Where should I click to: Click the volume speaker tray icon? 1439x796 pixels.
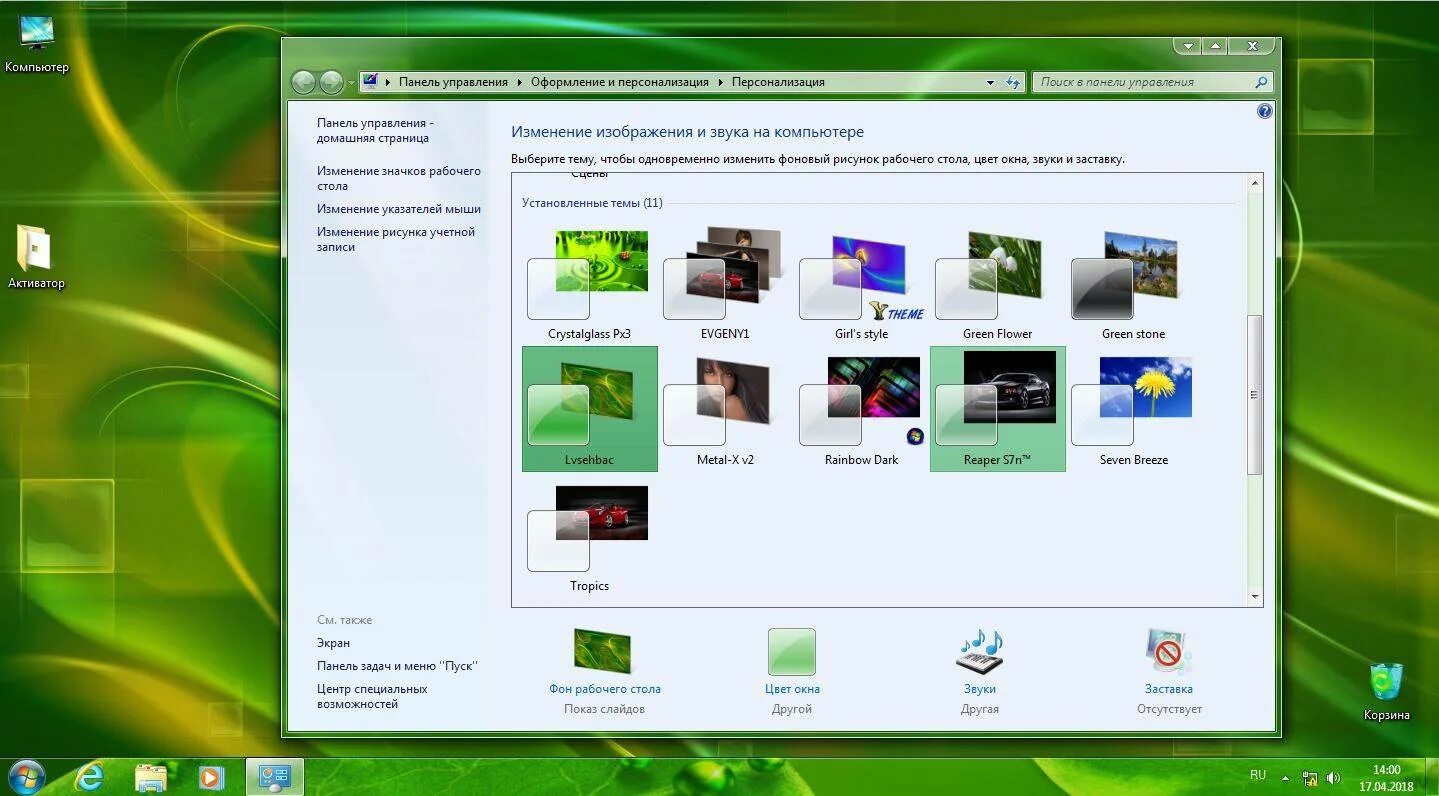pos(1334,777)
